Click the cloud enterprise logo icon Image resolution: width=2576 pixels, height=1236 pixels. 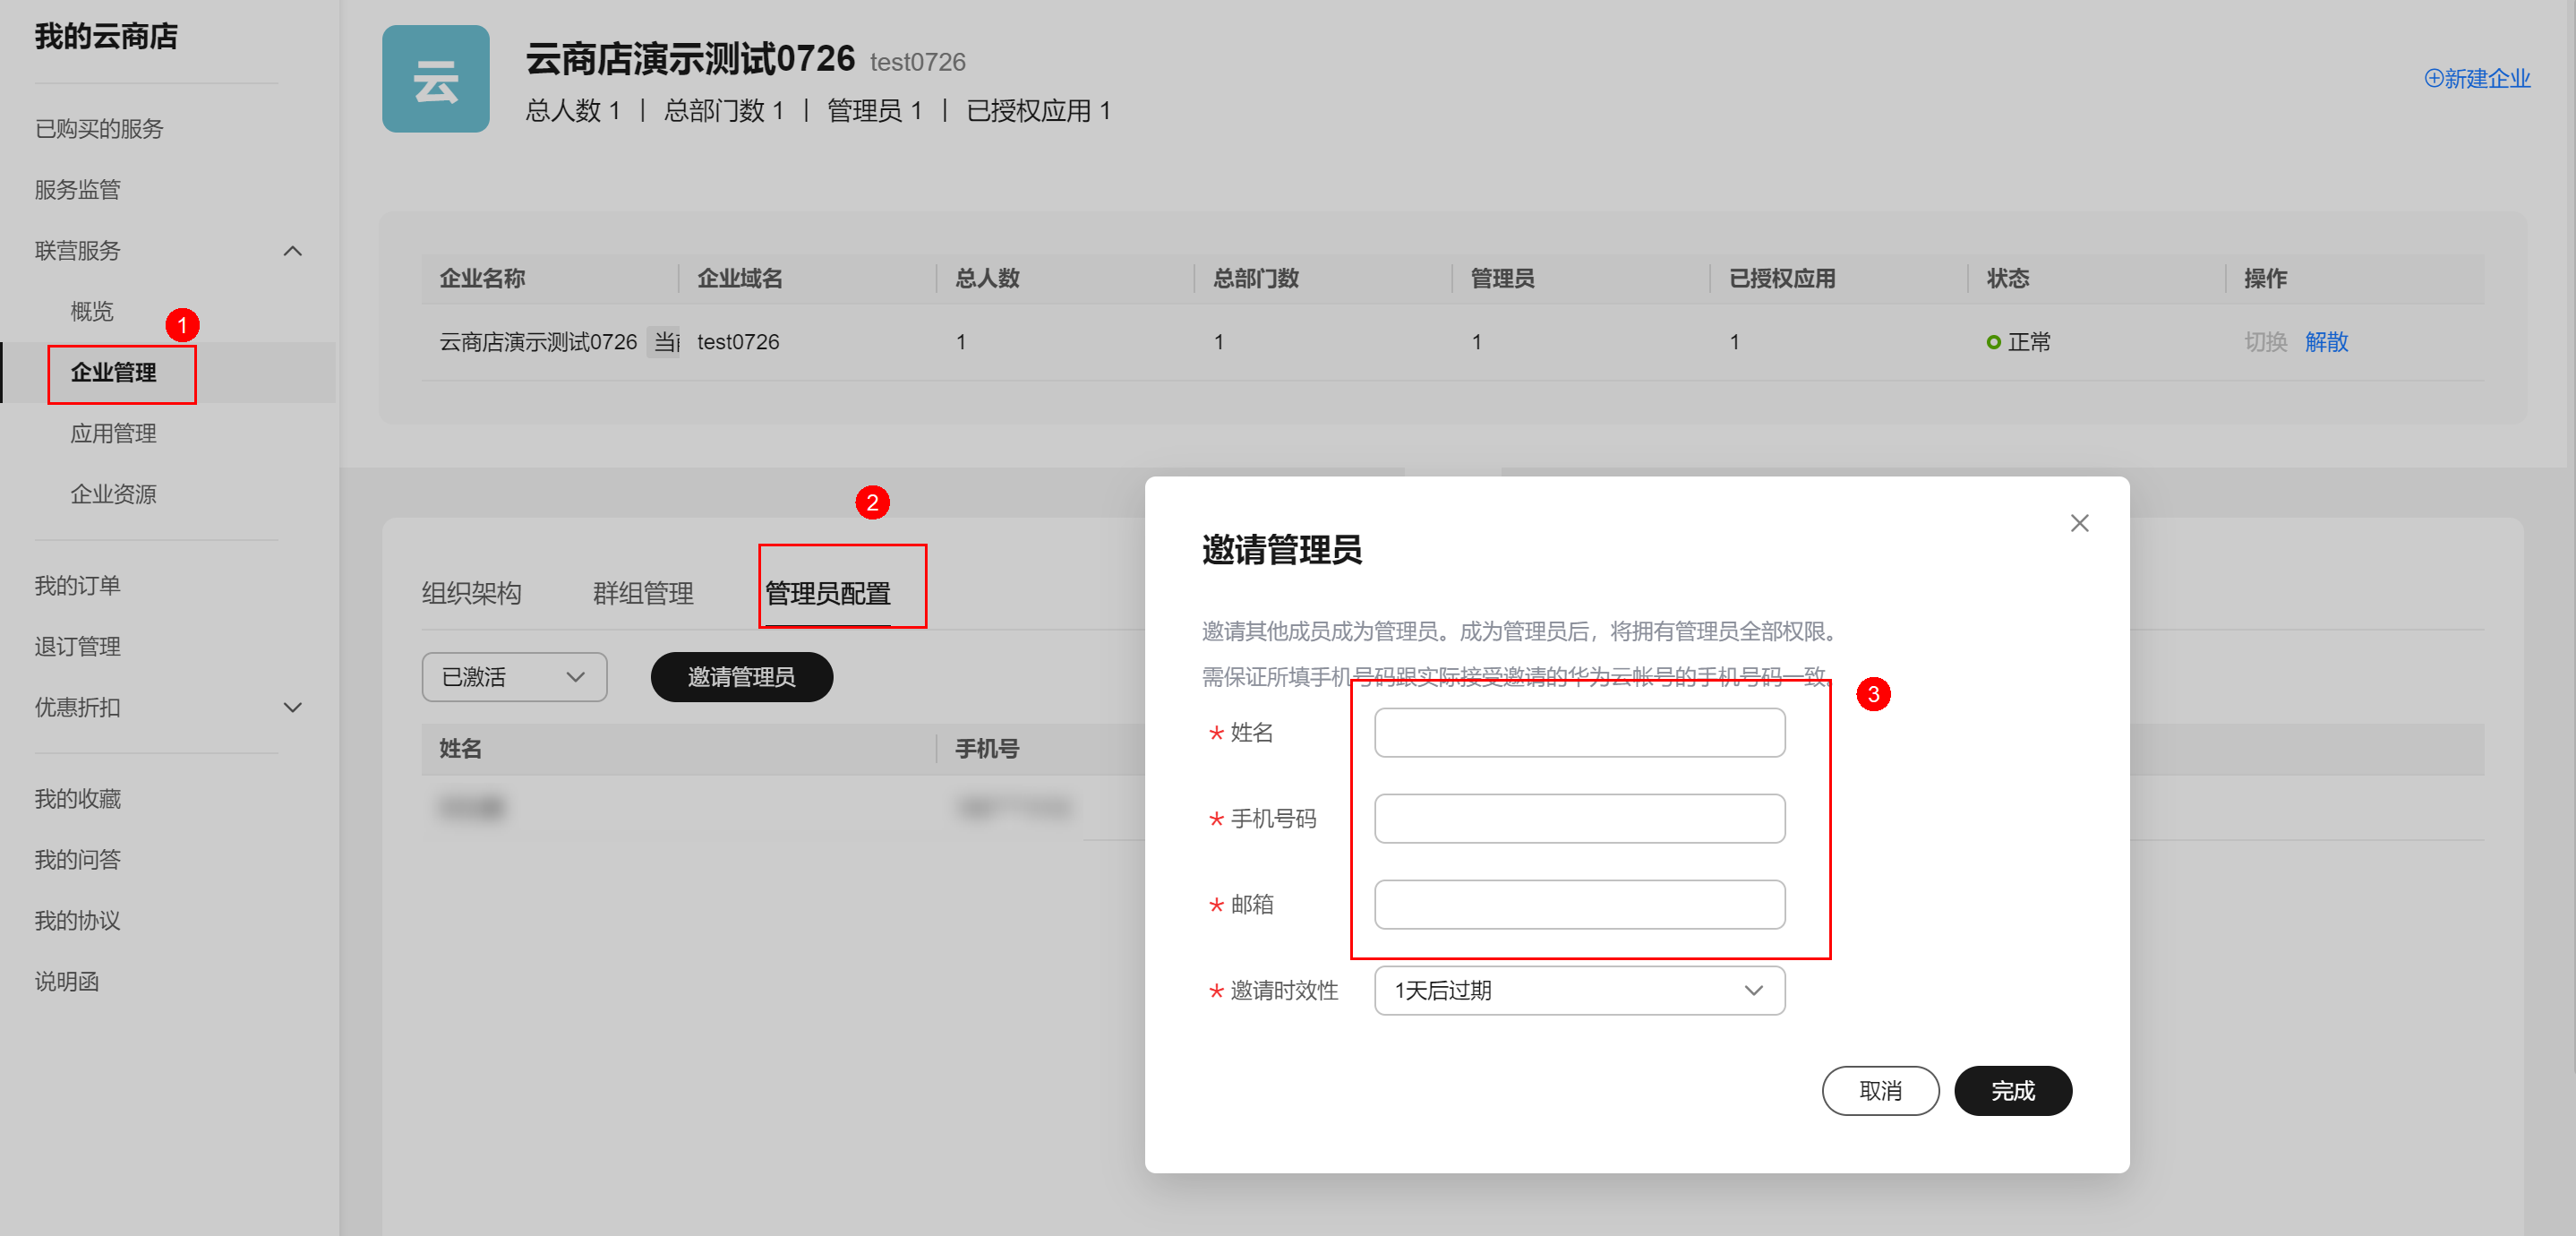point(436,79)
